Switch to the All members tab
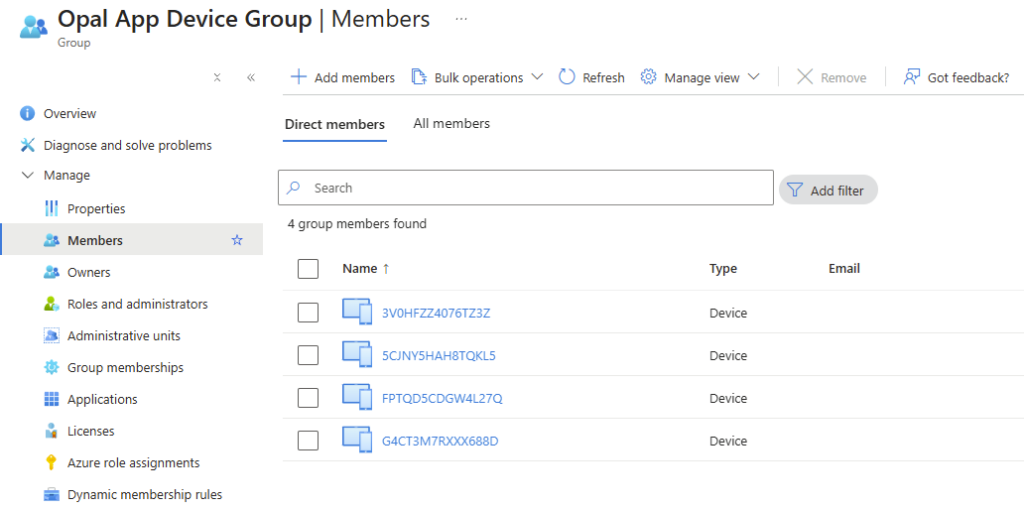This screenshot has height=510, width=1024. 451,124
